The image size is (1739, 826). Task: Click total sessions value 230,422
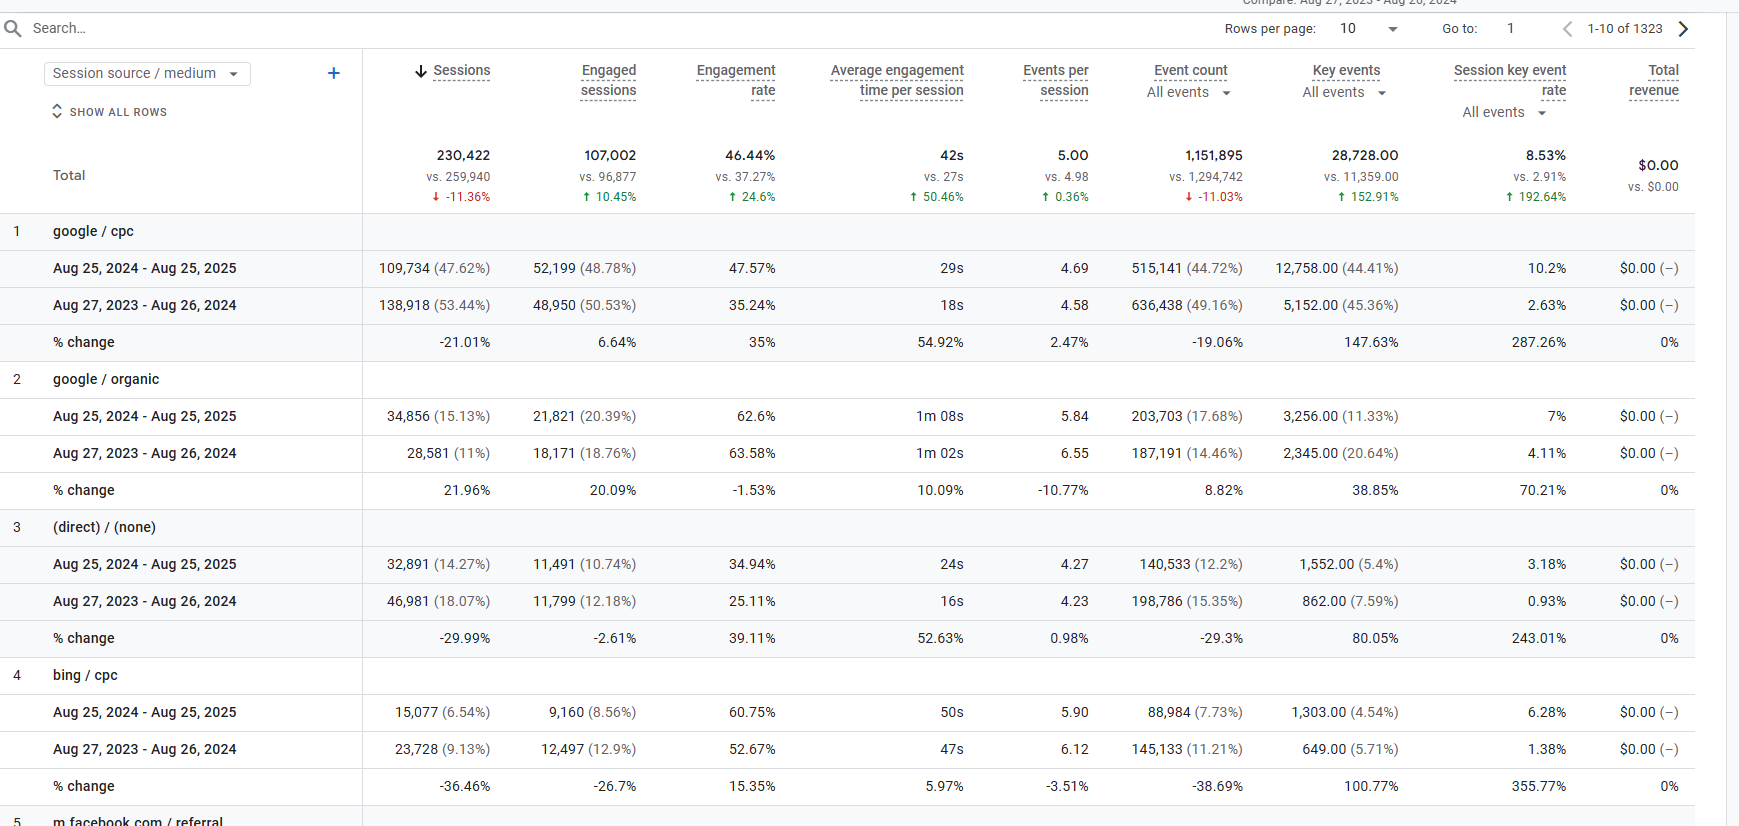click(463, 156)
